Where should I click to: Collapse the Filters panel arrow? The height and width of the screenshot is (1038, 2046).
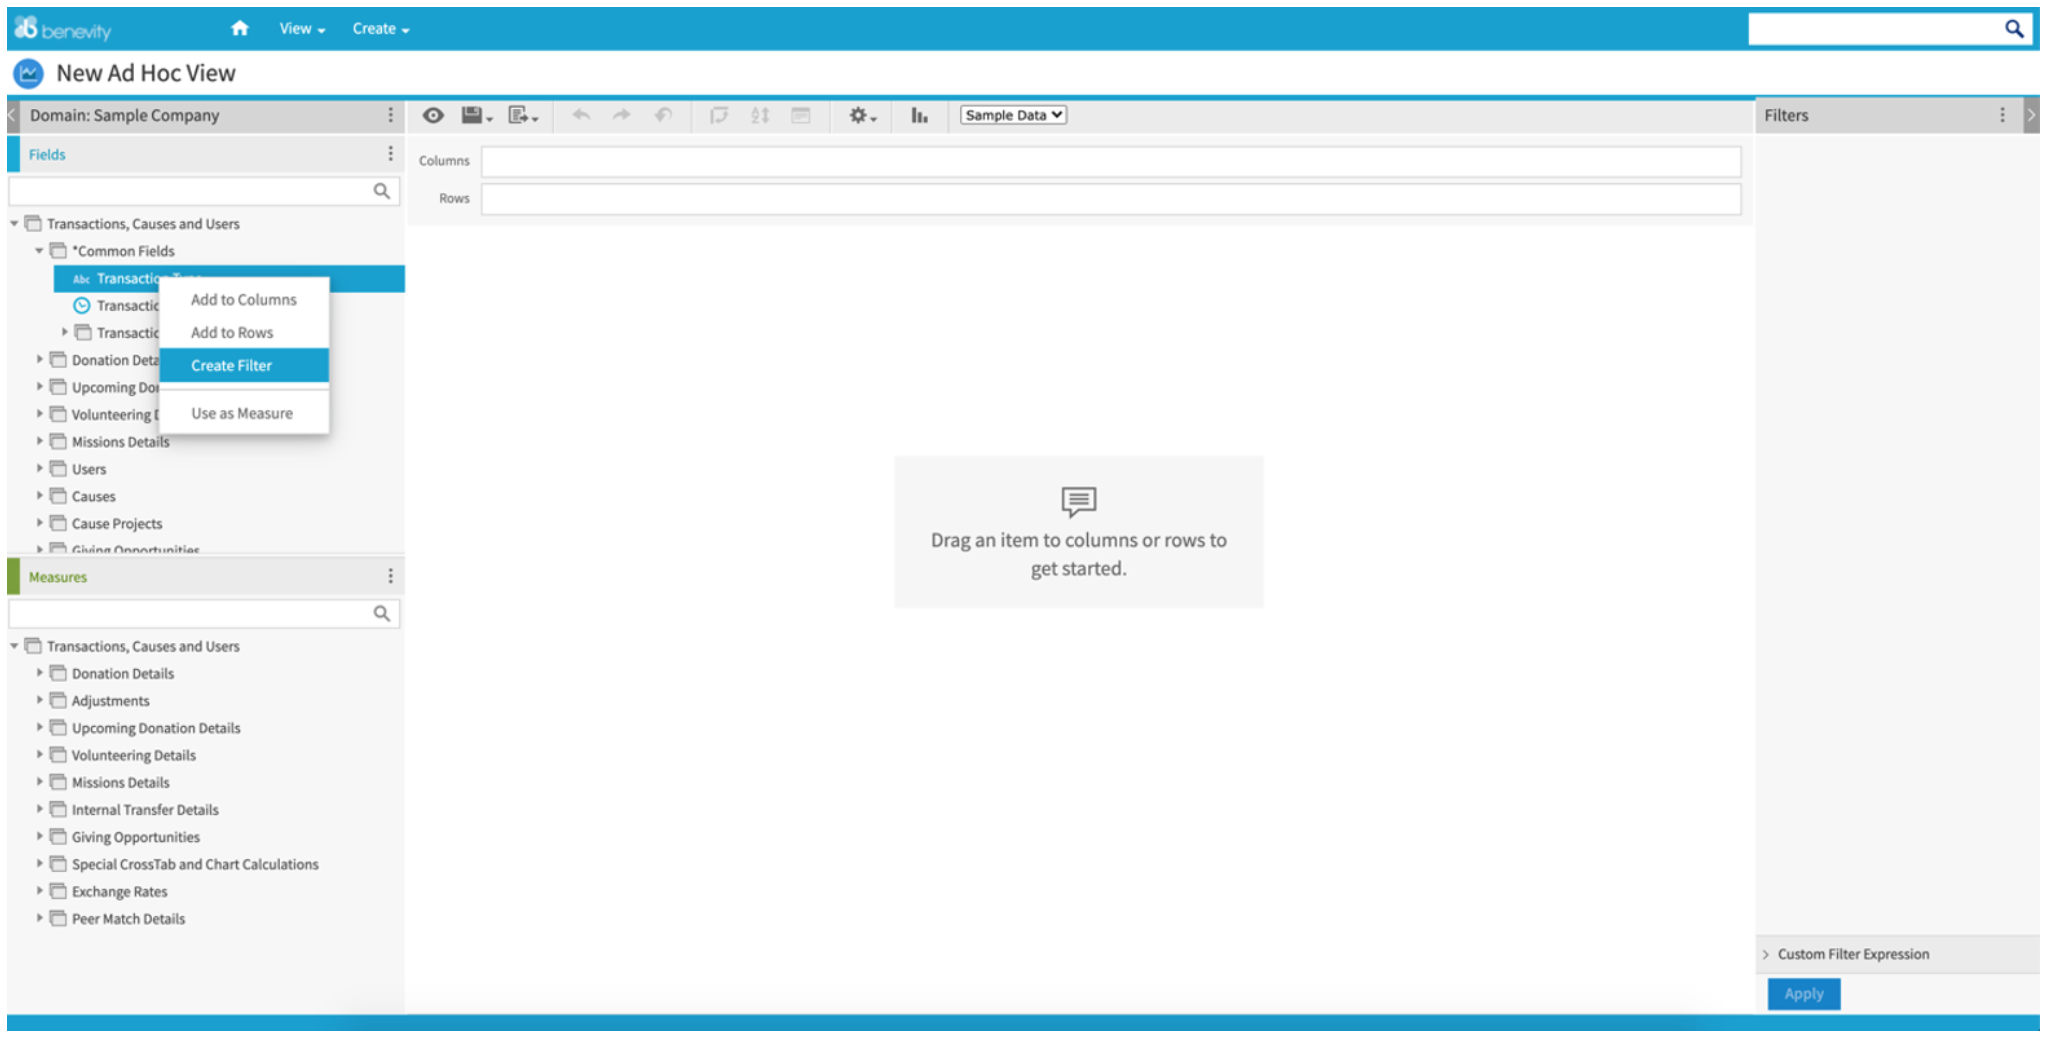coord(2031,115)
